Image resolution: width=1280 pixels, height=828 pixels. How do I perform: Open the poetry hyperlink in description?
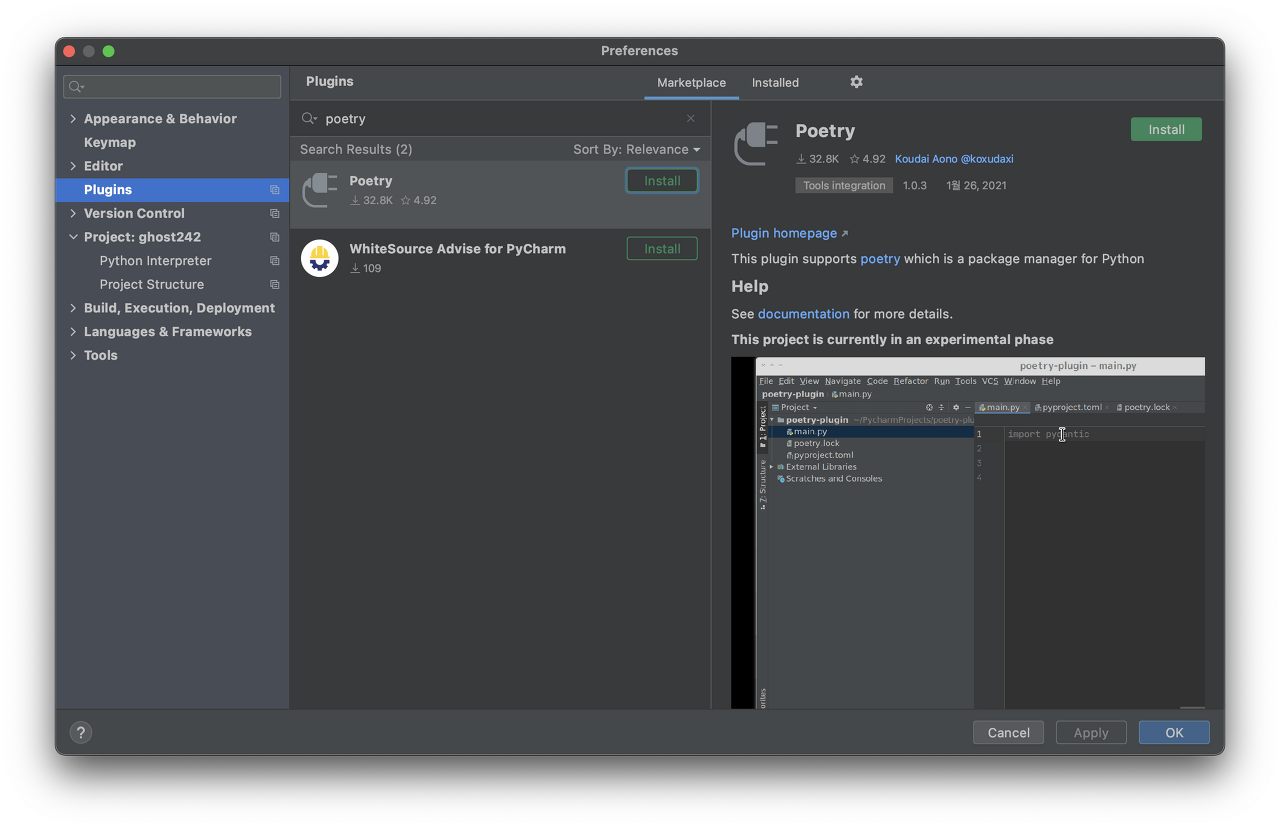pos(880,258)
